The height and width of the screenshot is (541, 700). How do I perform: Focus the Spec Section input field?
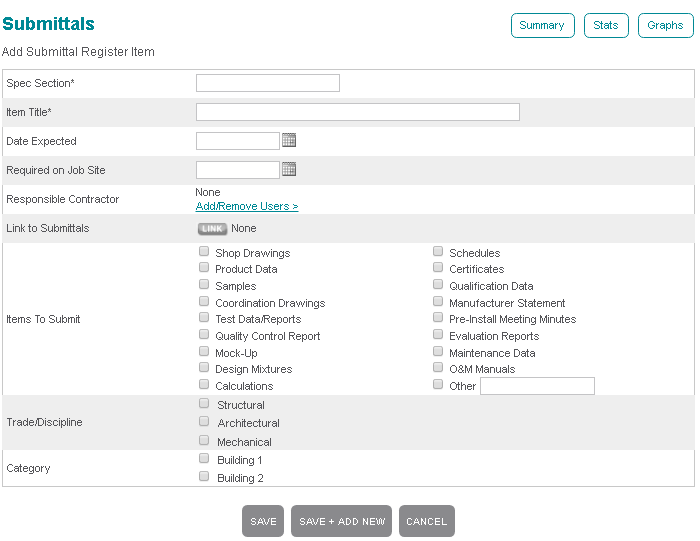[x=268, y=83]
